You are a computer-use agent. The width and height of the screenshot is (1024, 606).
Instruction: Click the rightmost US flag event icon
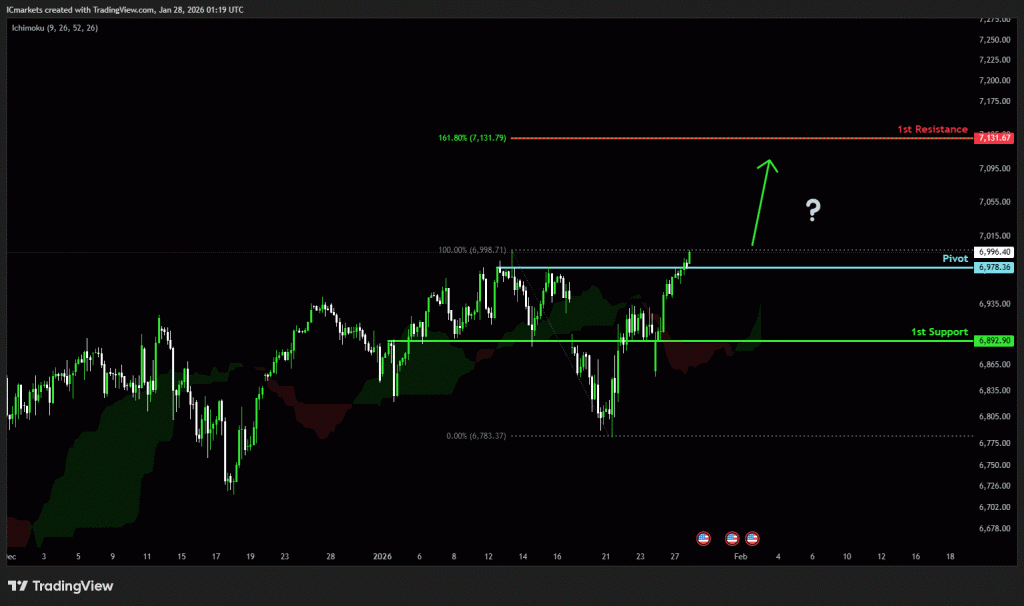tap(752, 538)
